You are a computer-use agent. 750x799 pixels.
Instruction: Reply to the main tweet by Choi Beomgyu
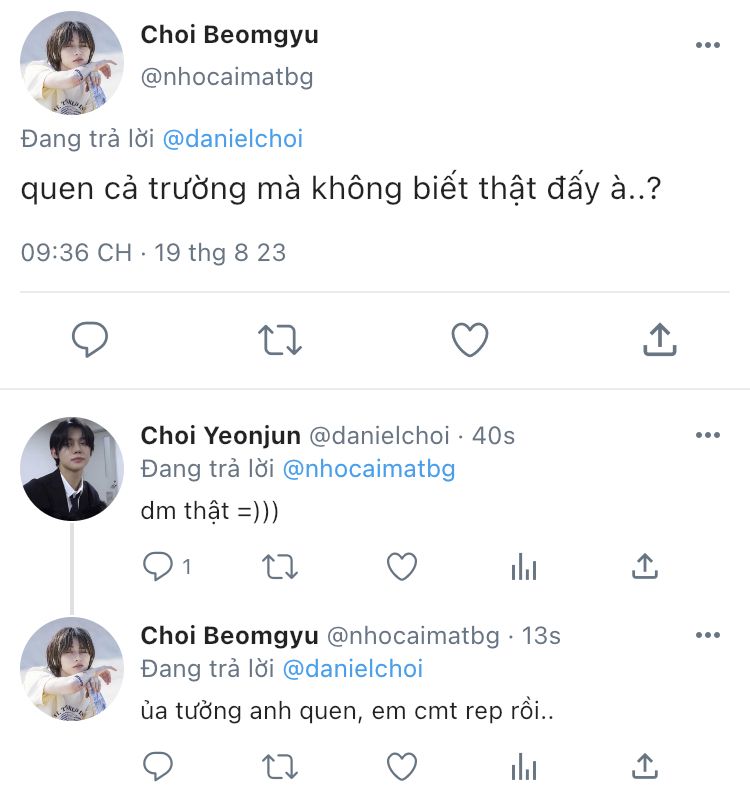90,340
